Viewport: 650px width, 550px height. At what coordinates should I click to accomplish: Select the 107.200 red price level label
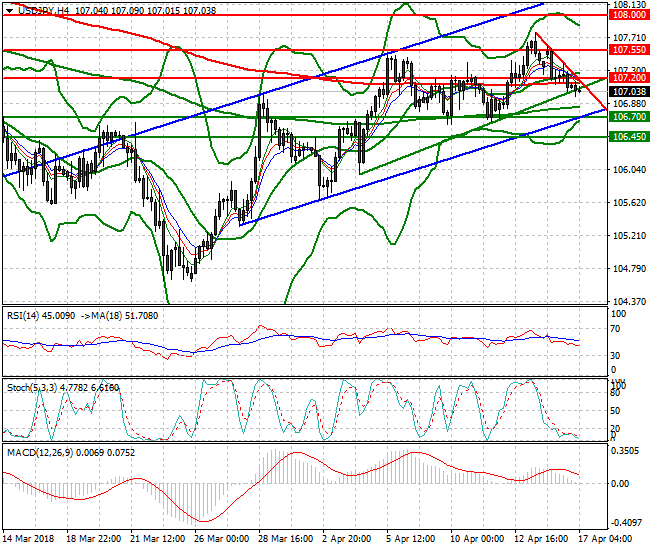[629, 78]
